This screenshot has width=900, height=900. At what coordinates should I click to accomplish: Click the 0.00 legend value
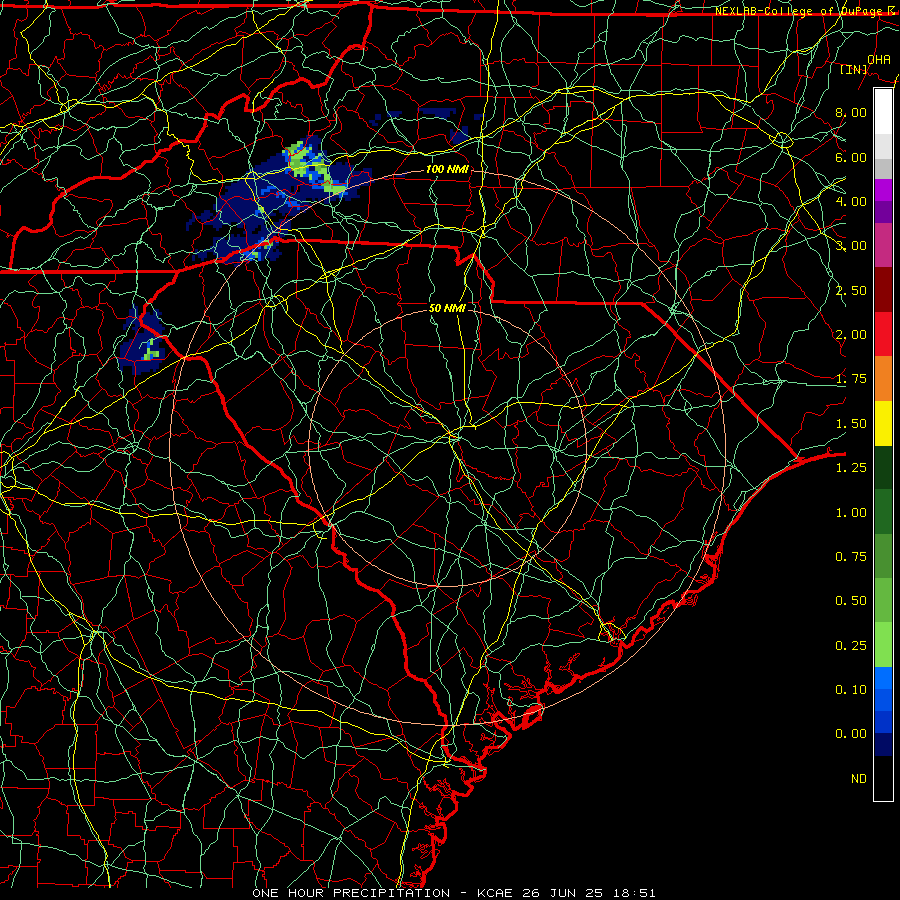[x=851, y=734]
